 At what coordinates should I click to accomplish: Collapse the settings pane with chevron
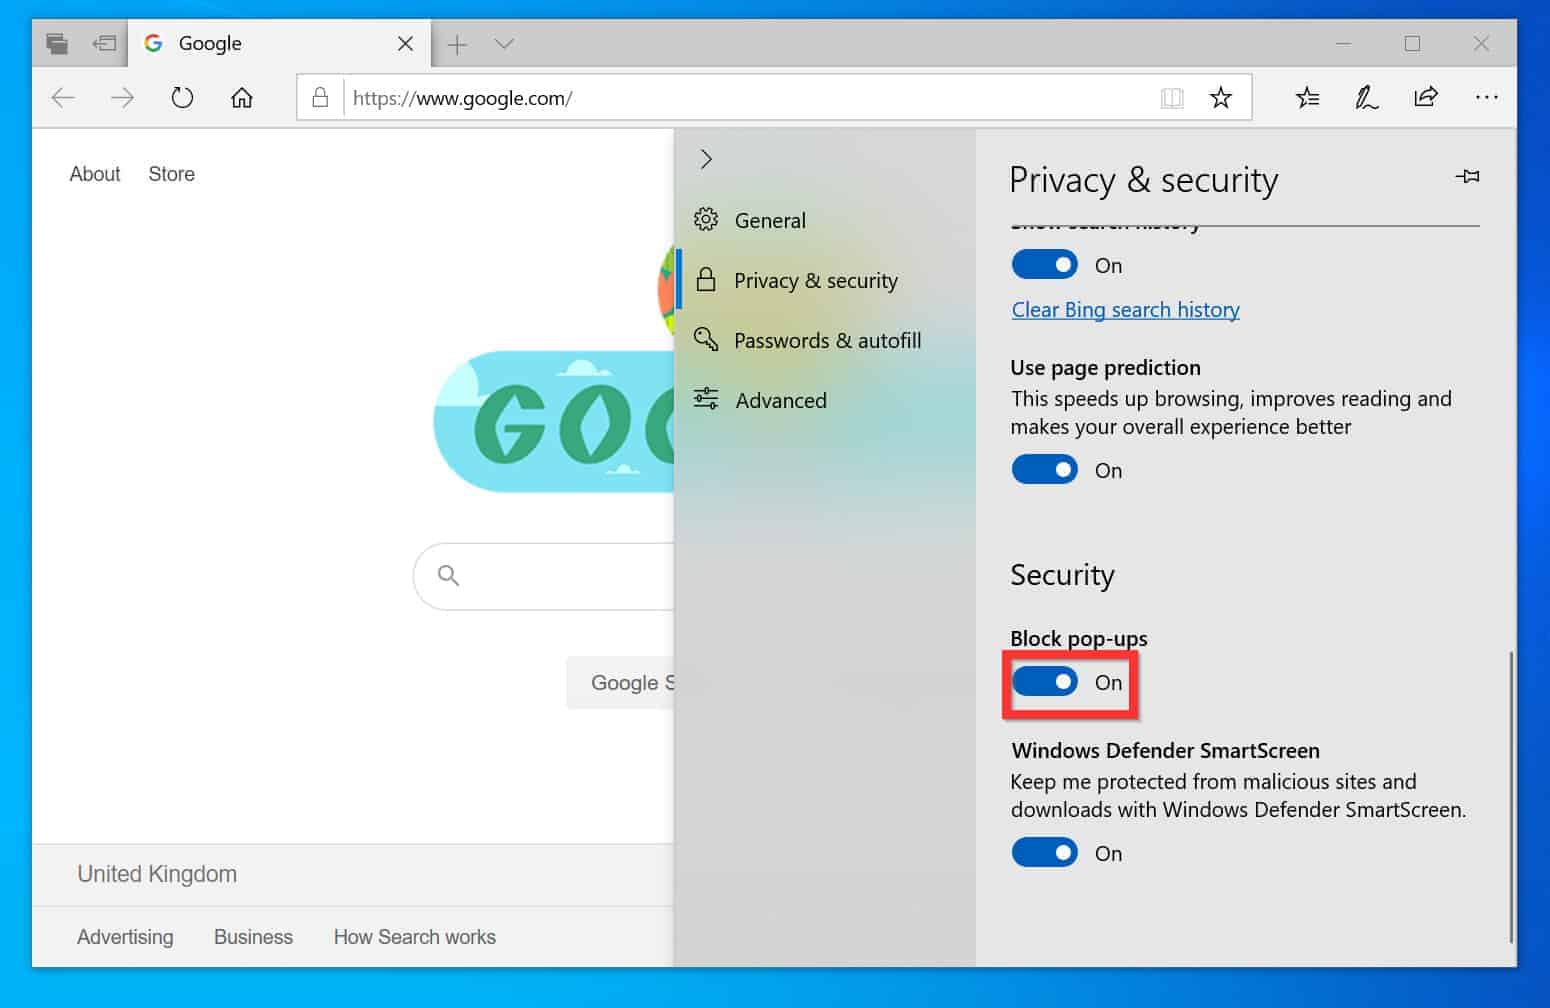(706, 159)
